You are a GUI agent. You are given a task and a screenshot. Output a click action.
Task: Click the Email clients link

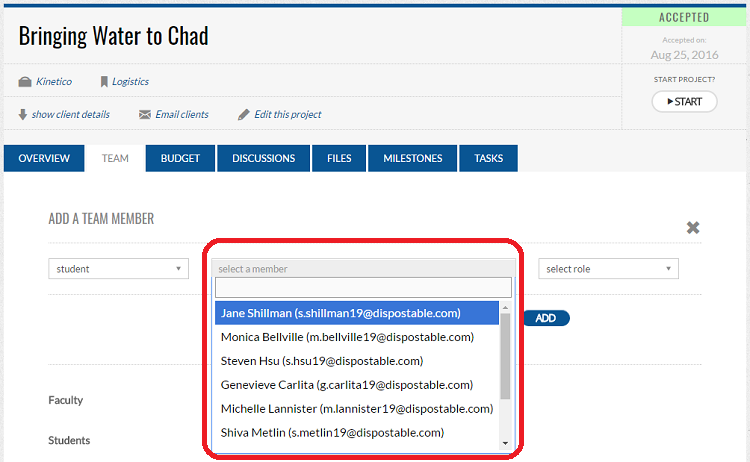[x=182, y=114]
